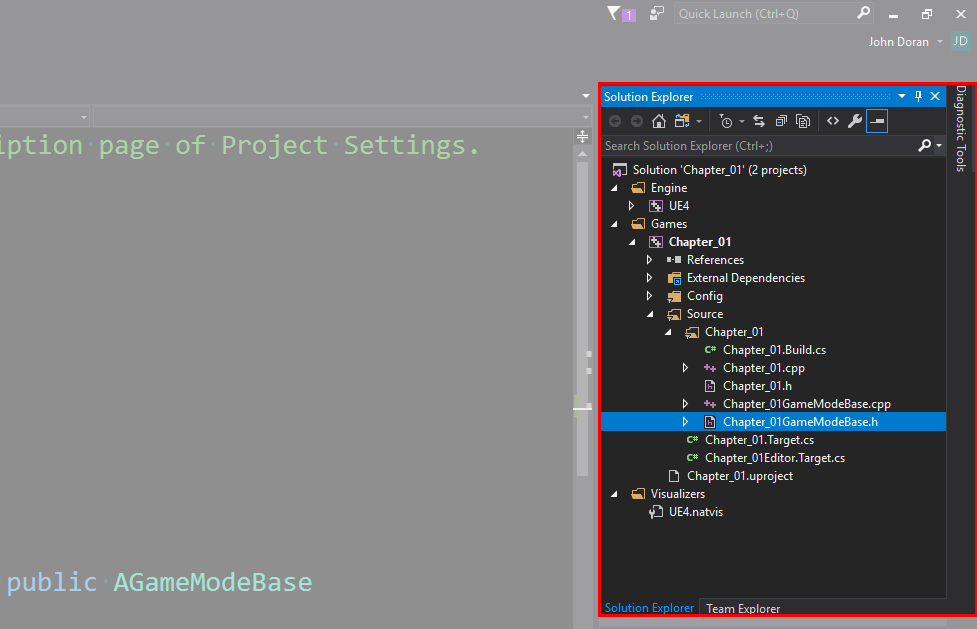Select the Chapter_01.cpp file icon
977x629 pixels.
tap(710, 368)
